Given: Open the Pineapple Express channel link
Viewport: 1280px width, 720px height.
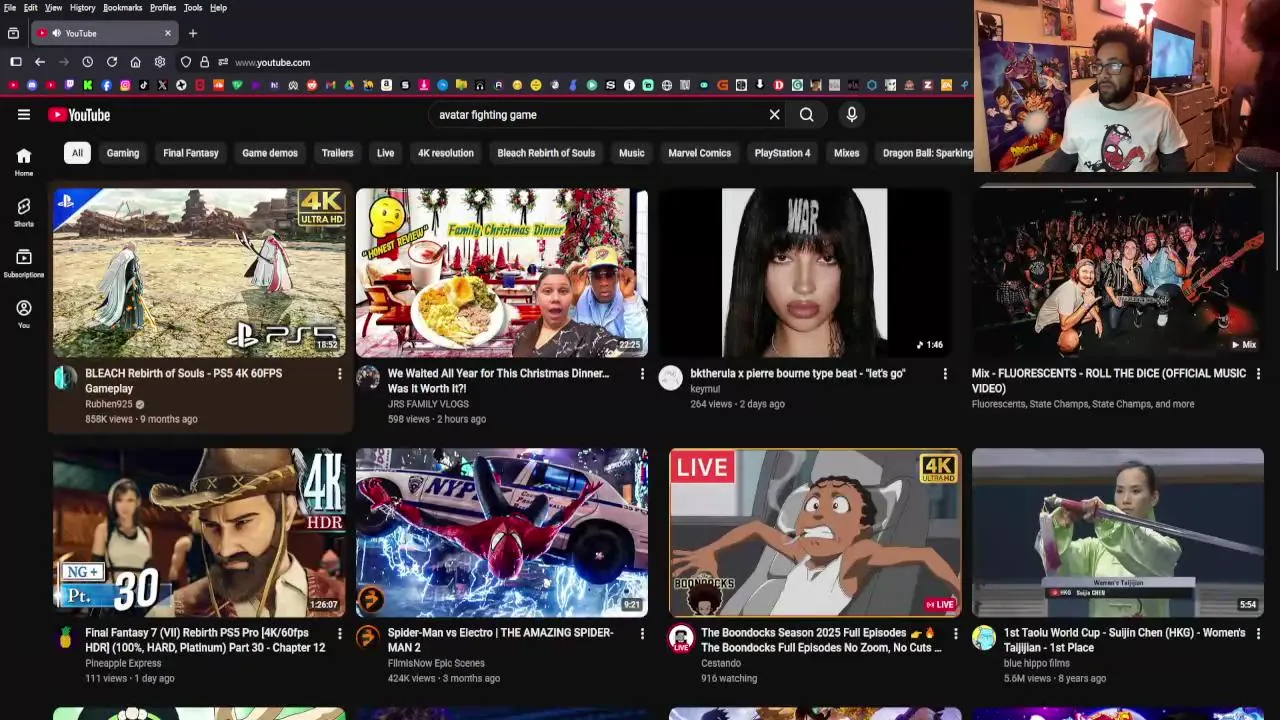Looking at the screenshot, I should (x=123, y=663).
